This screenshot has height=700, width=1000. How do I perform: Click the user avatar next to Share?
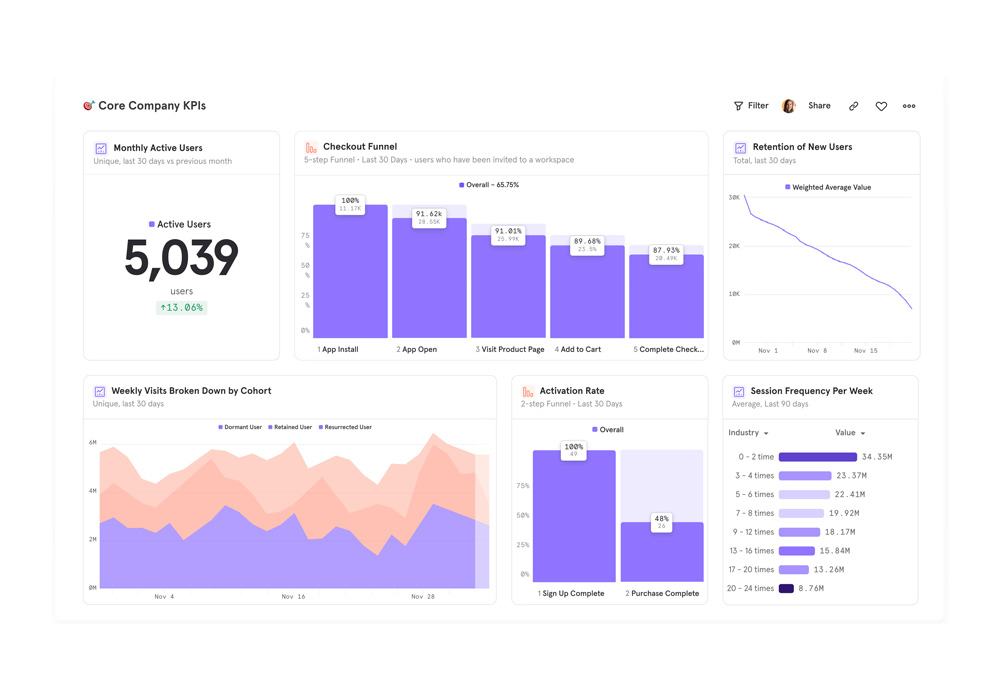point(788,106)
